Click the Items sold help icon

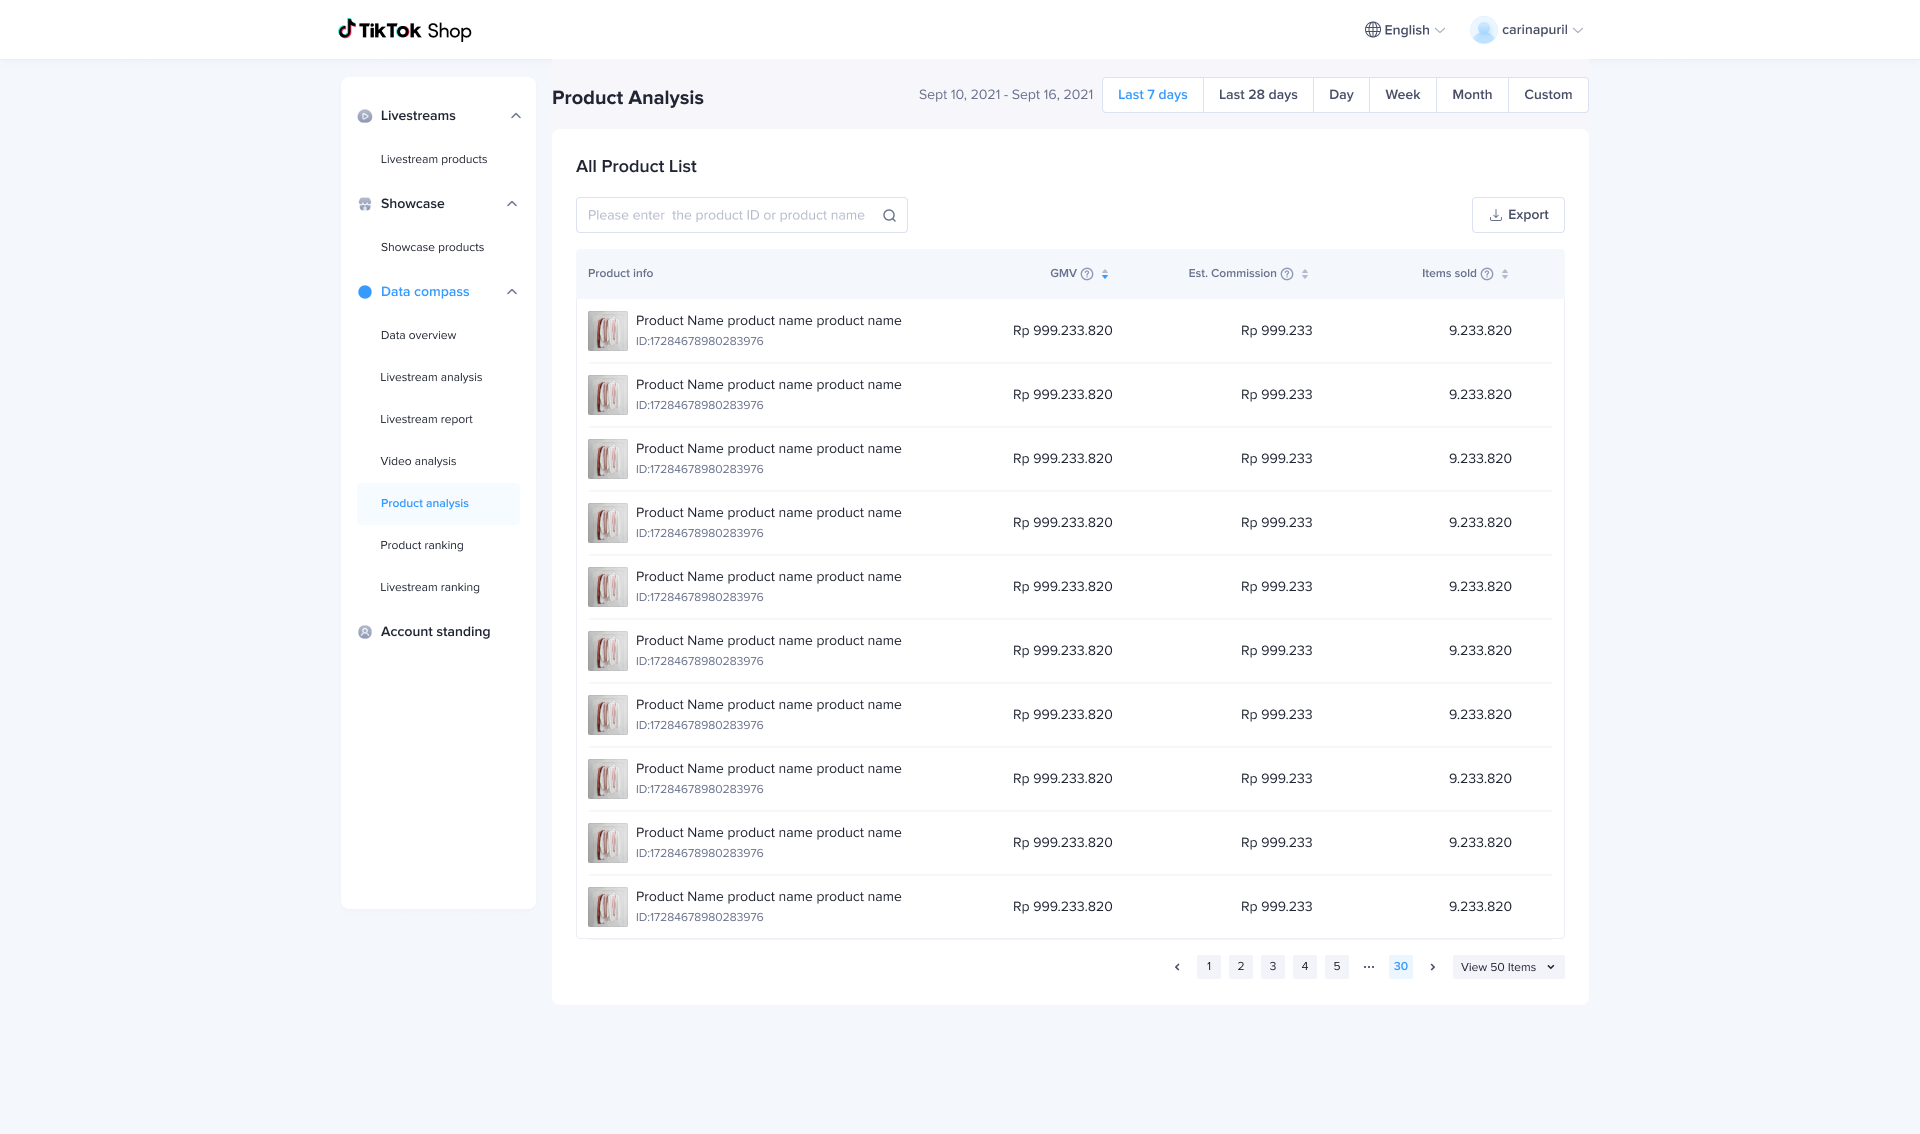tap(1487, 274)
